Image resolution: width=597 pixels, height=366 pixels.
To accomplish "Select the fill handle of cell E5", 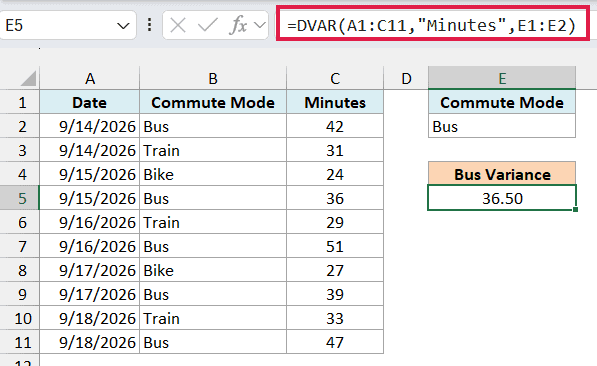I will click(x=575, y=209).
